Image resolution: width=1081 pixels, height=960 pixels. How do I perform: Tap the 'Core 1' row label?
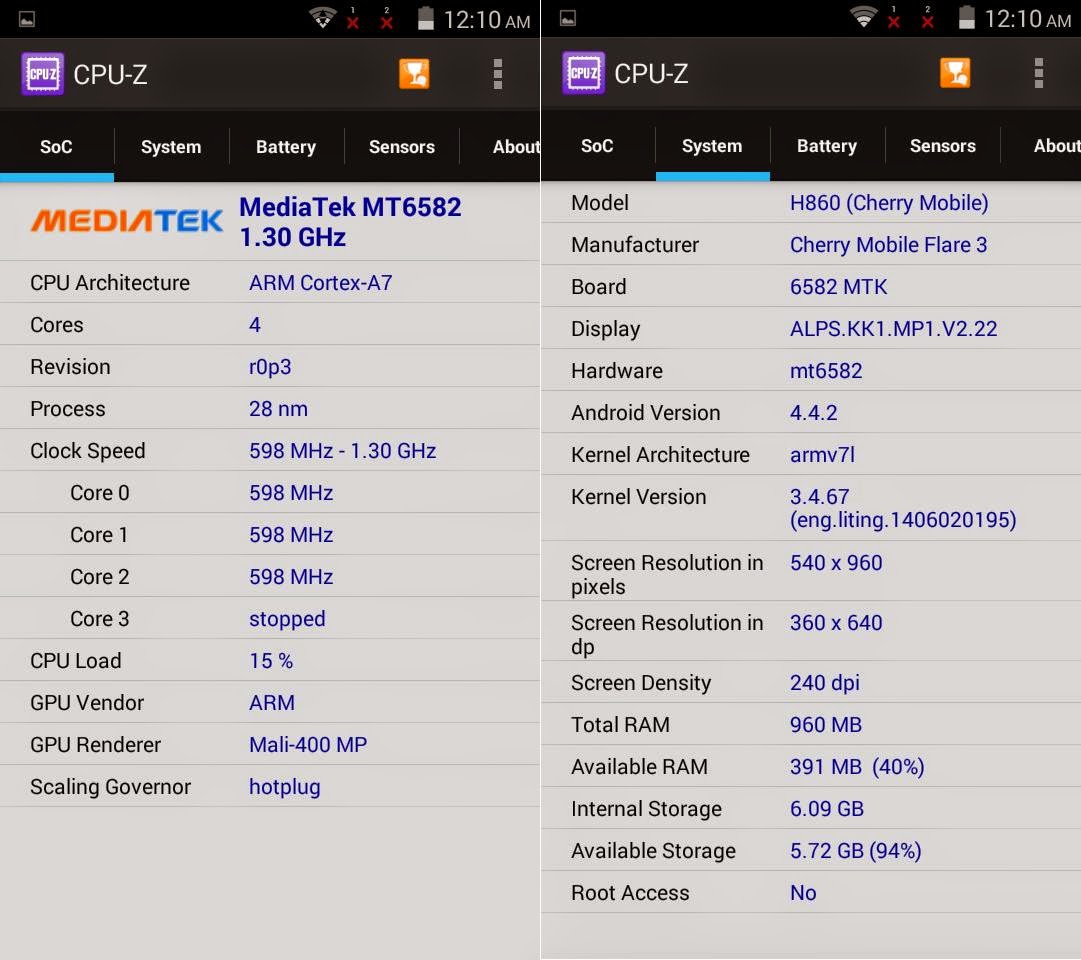coord(99,535)
